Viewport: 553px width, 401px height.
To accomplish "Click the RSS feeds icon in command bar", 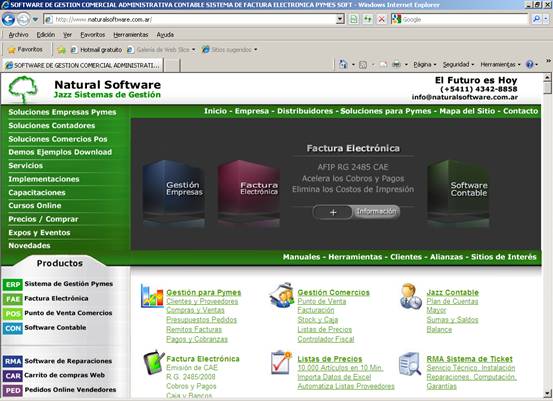I will pos(363,65).
